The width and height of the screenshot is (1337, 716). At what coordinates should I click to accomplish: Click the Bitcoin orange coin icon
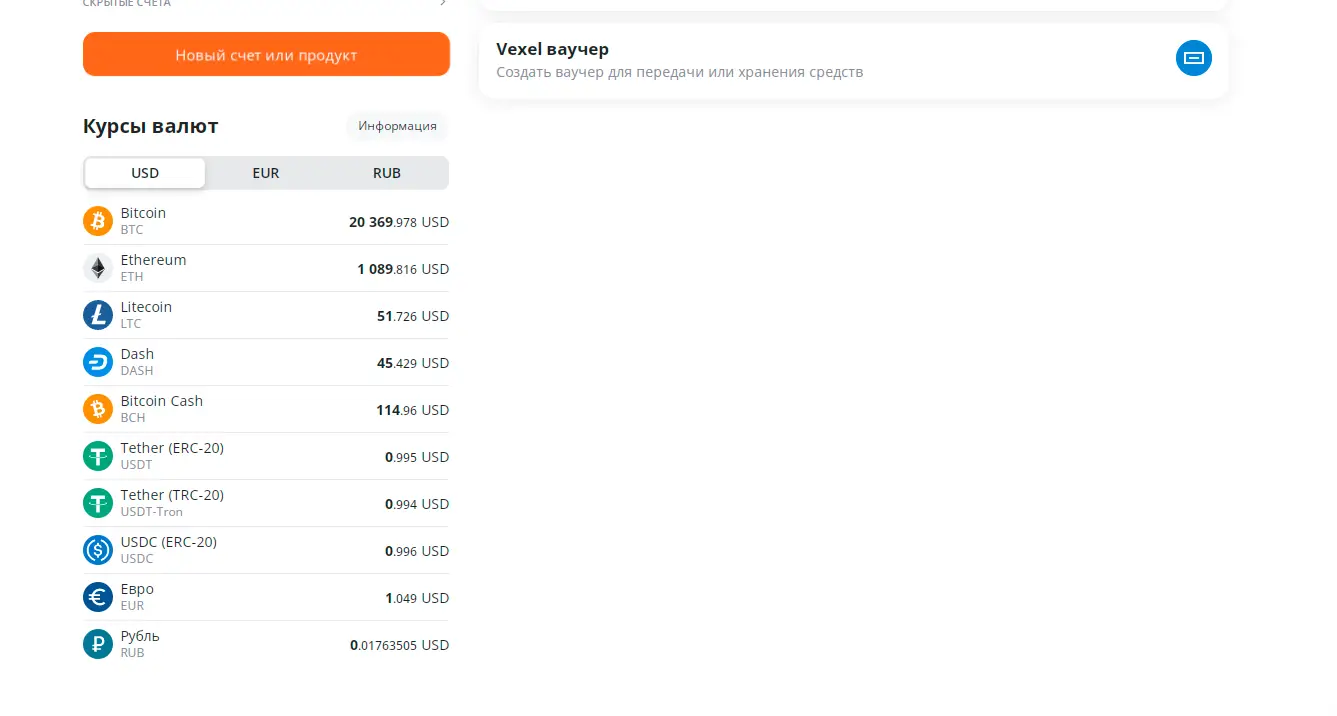[x=98, y=221]
